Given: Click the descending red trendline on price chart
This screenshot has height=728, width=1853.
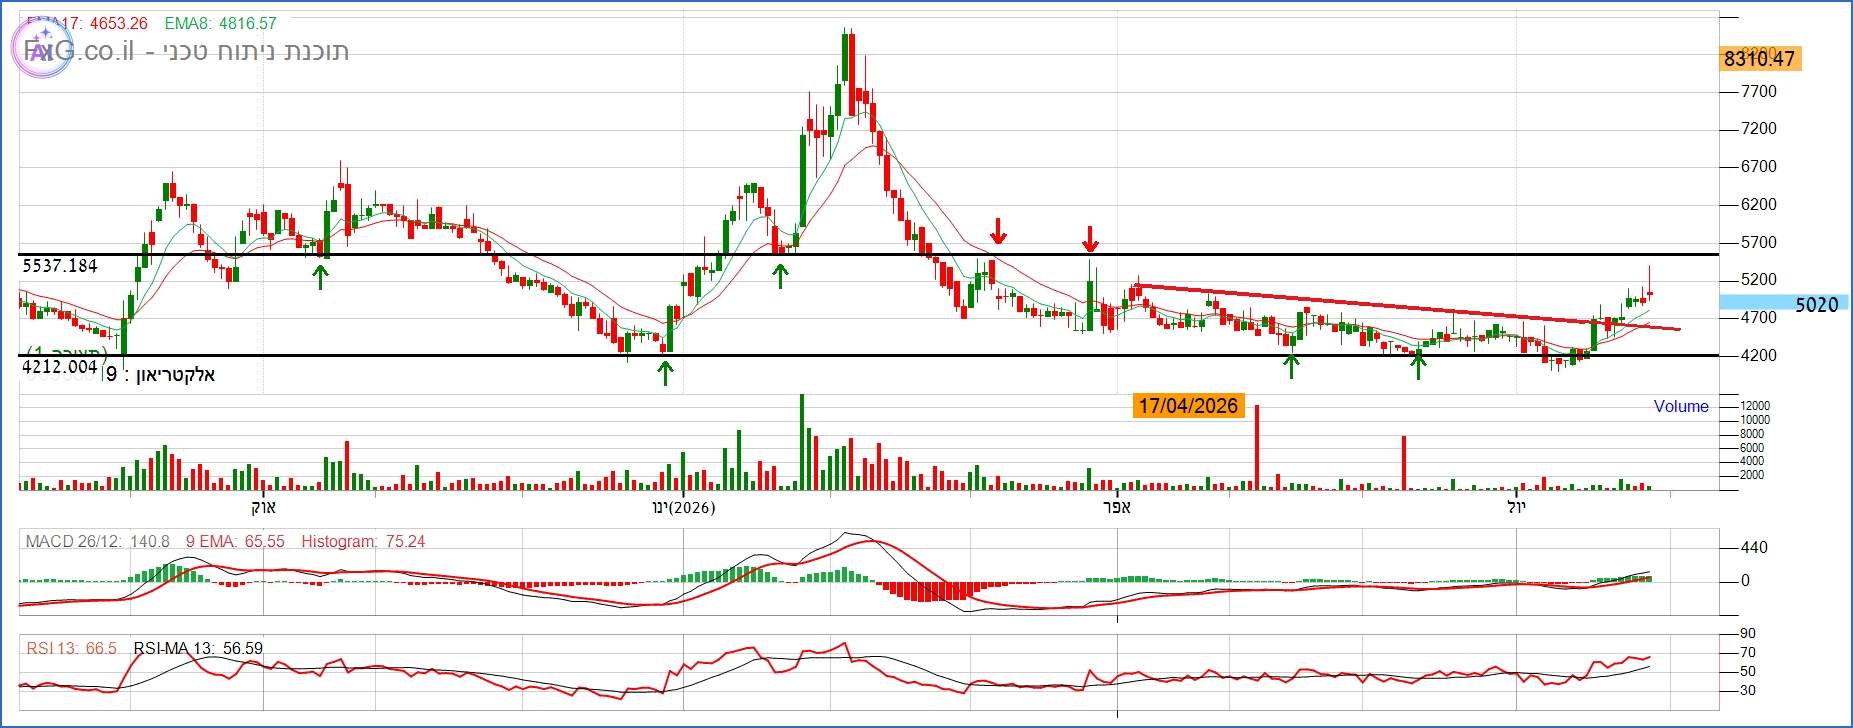Looking at the screenshot, I should [1408, 307].
